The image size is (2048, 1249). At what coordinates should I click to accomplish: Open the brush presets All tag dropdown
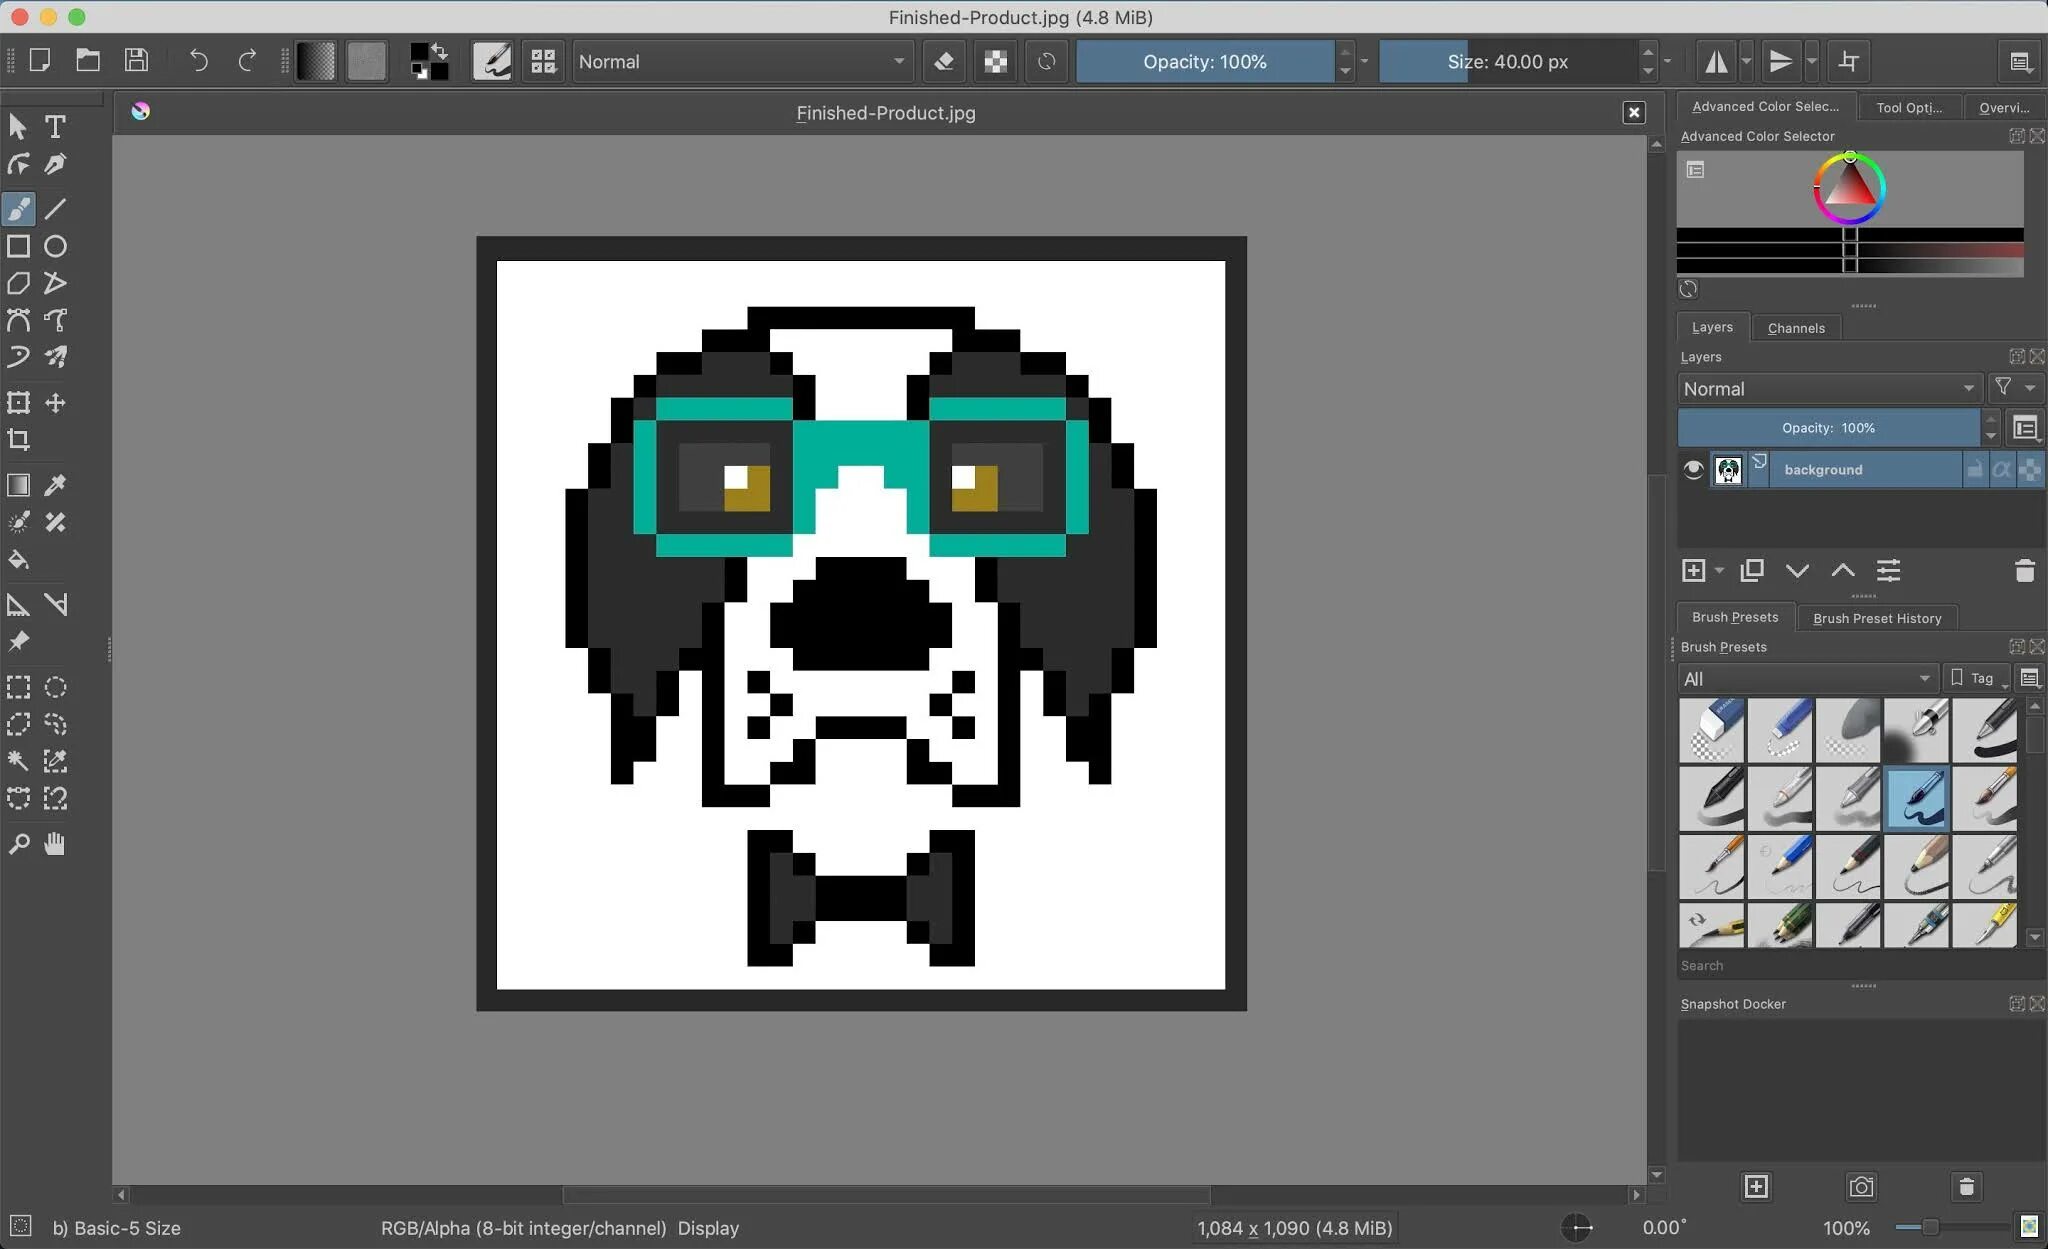pyautogui.click(x=1806, y=679)
